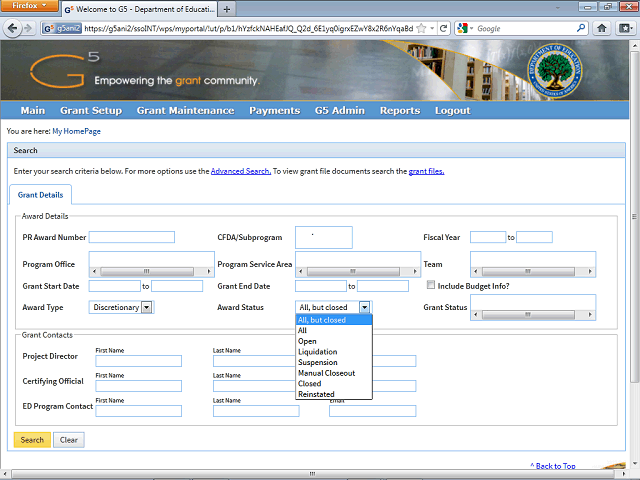
Task: Open Firefox home page icon
Action: click(x=602, y=28)
